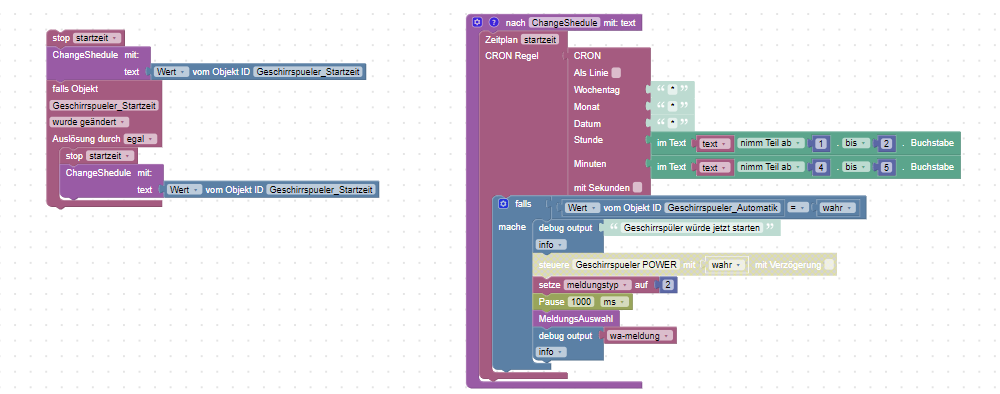This screenshot has width=1000, height=394.
Task: Open the startzeit dropdown in the top stop block
Action: point(97,38)
